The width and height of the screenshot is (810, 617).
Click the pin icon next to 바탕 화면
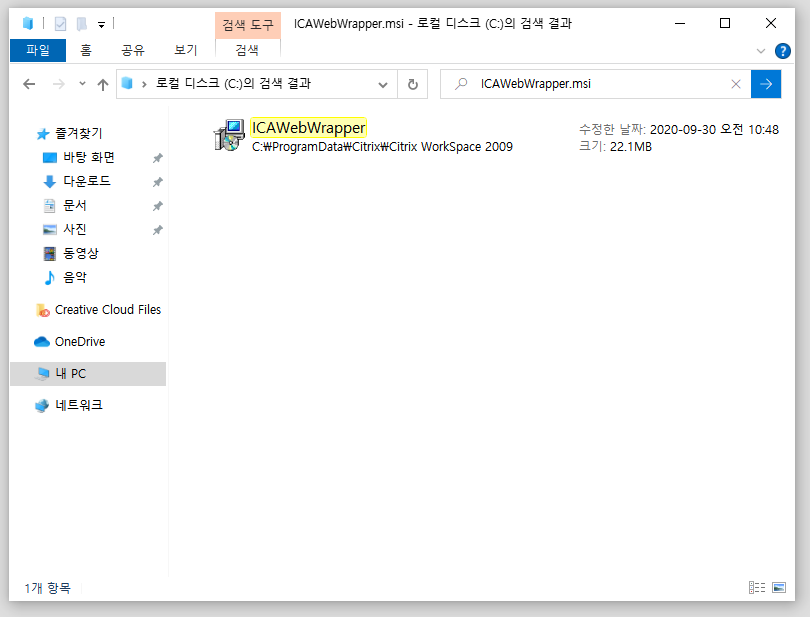pos(158,158)
